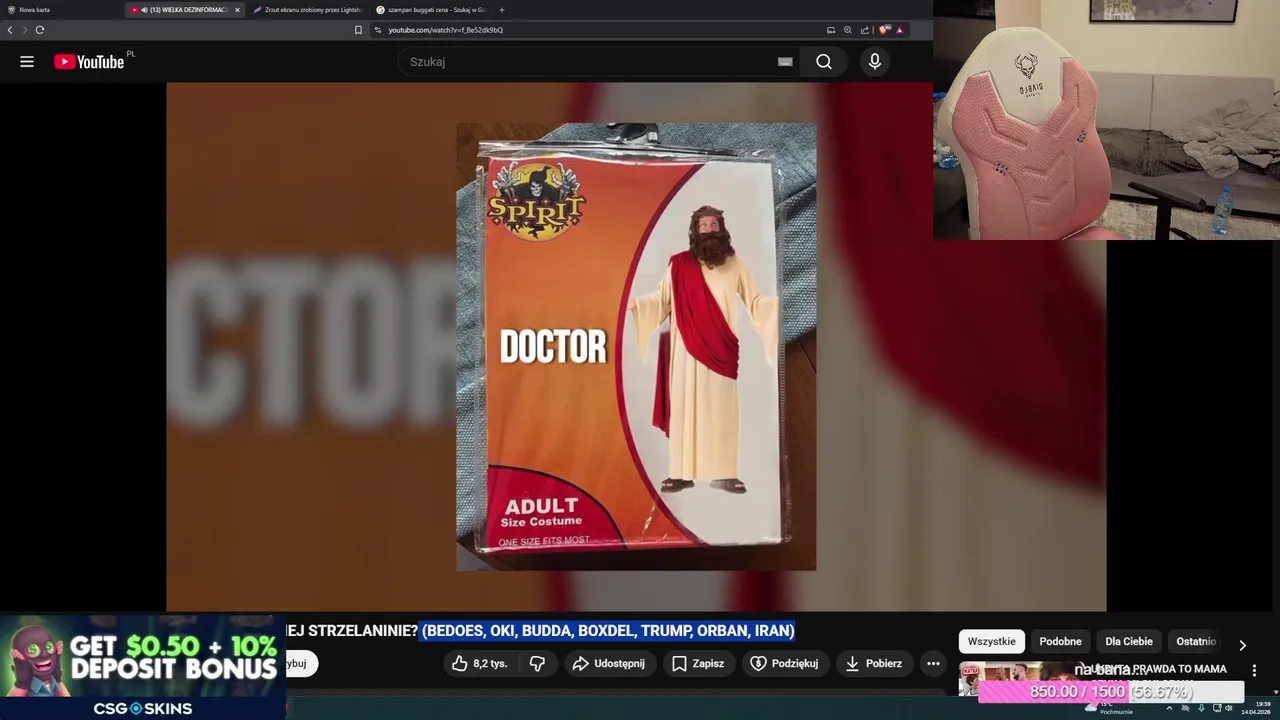Click the Pobierz download button
Viewport: 1280px width, 720px height.
873,663
